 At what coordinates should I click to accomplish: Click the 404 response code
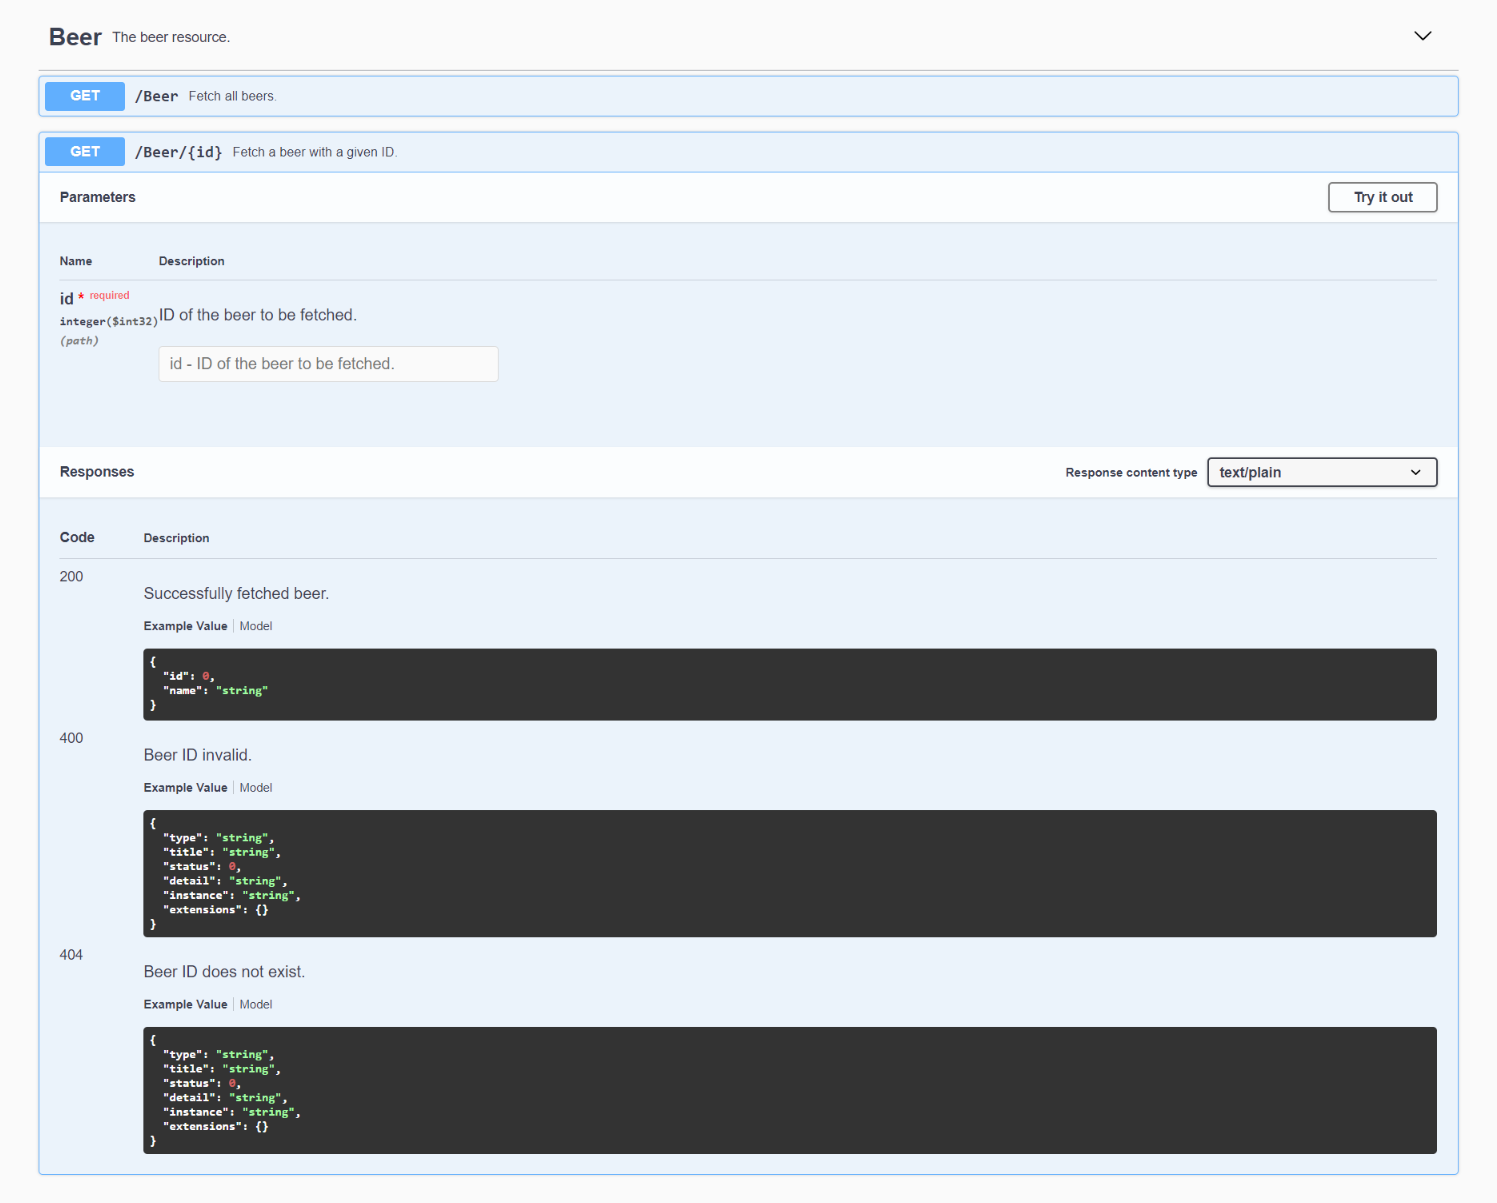tap(71, 955)
